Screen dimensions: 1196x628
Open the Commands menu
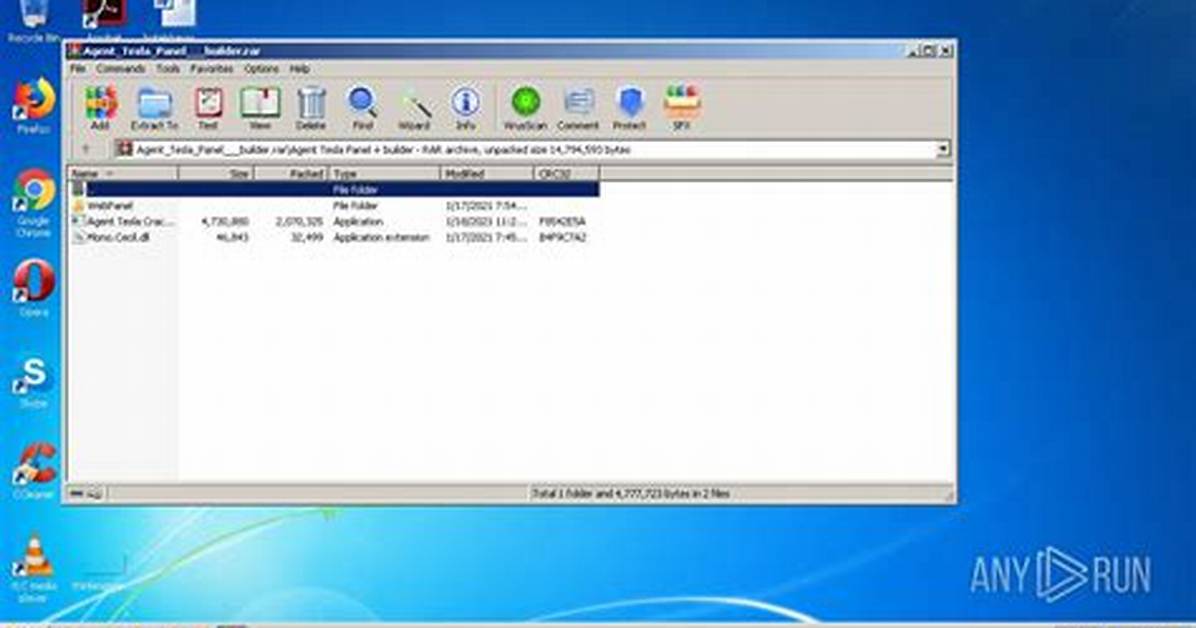(121, 69)
